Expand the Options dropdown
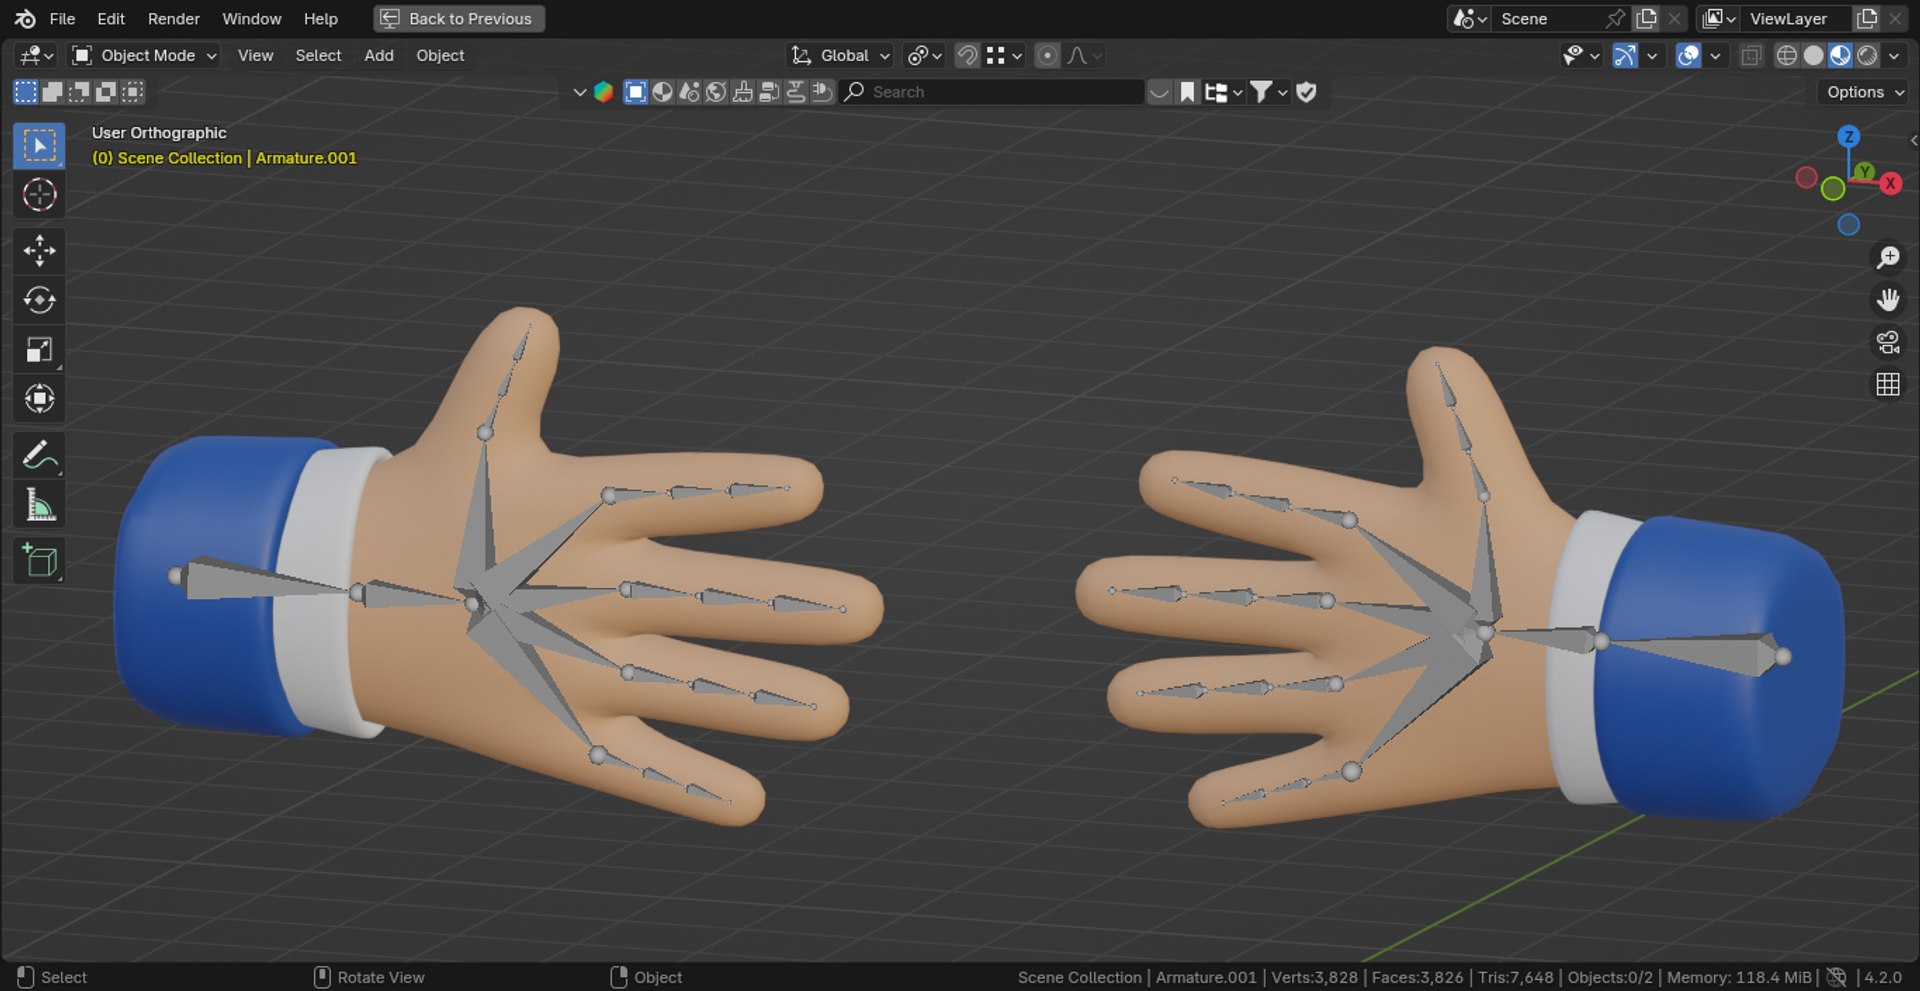This screenshot has height=991, width=1920. coord(1864,92)
